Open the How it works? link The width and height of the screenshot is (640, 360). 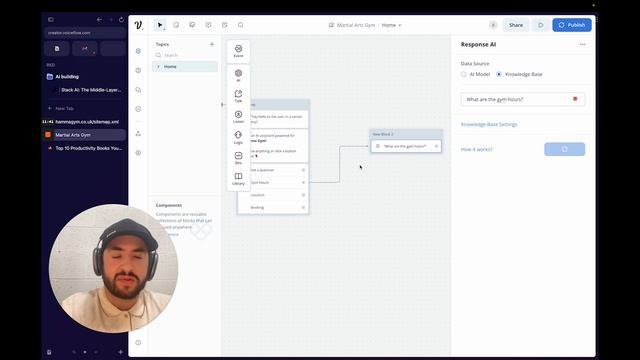tap(476, 149)
